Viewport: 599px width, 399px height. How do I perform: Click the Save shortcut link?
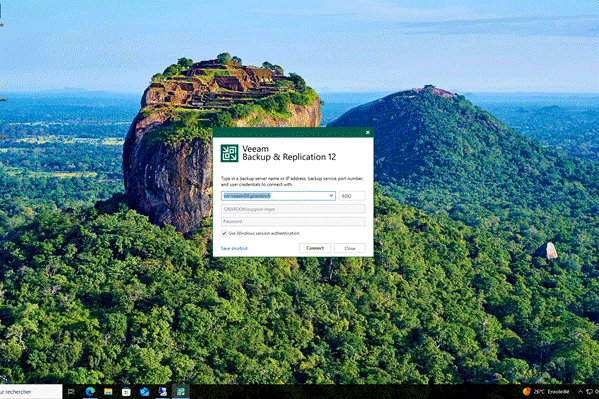coord(234,248)
